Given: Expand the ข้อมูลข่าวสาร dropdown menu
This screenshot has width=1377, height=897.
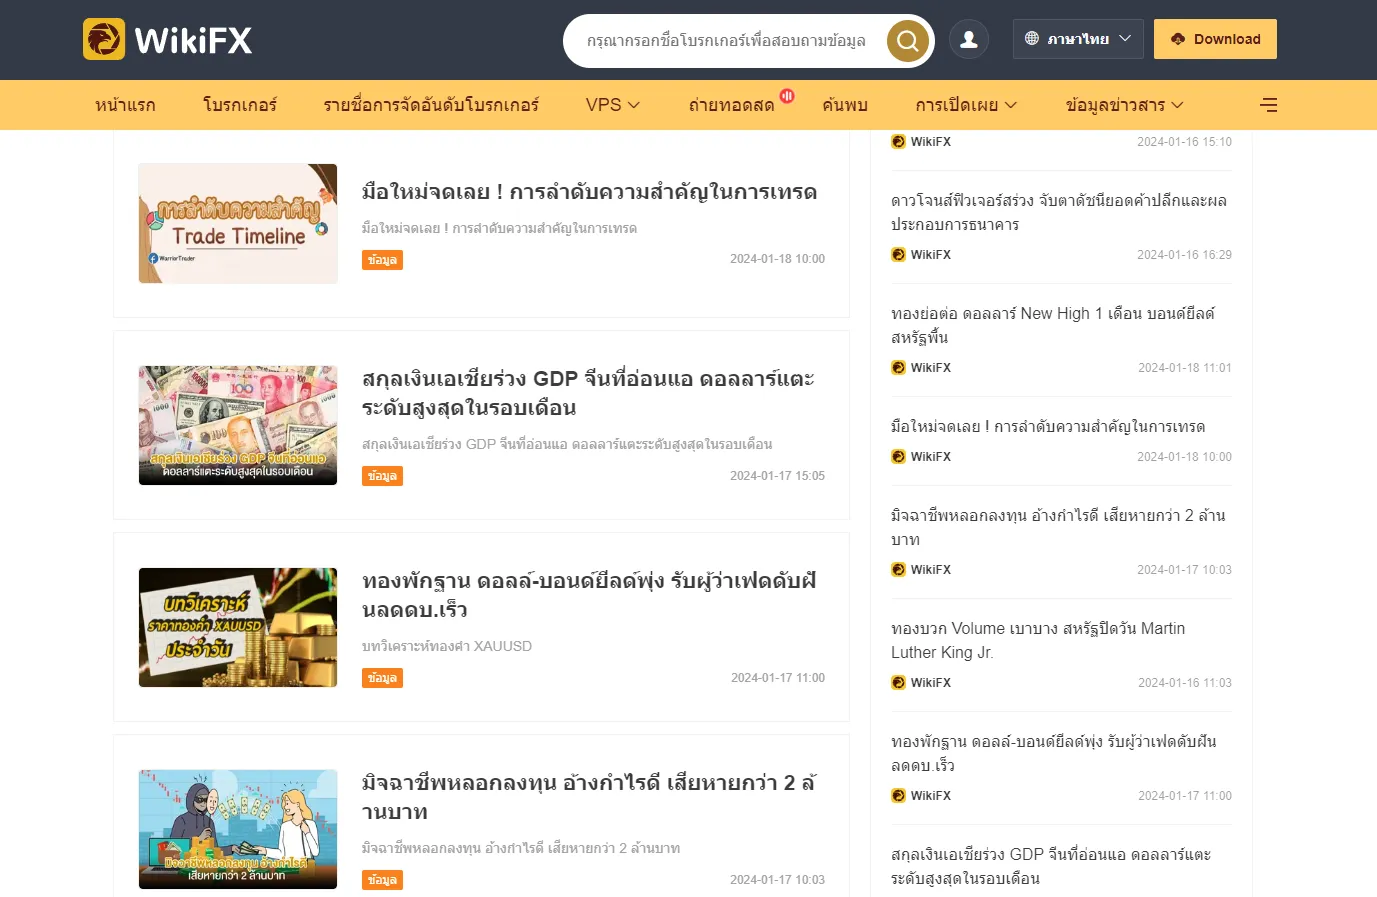Looking at the screenshot, I should point(1124,105).
